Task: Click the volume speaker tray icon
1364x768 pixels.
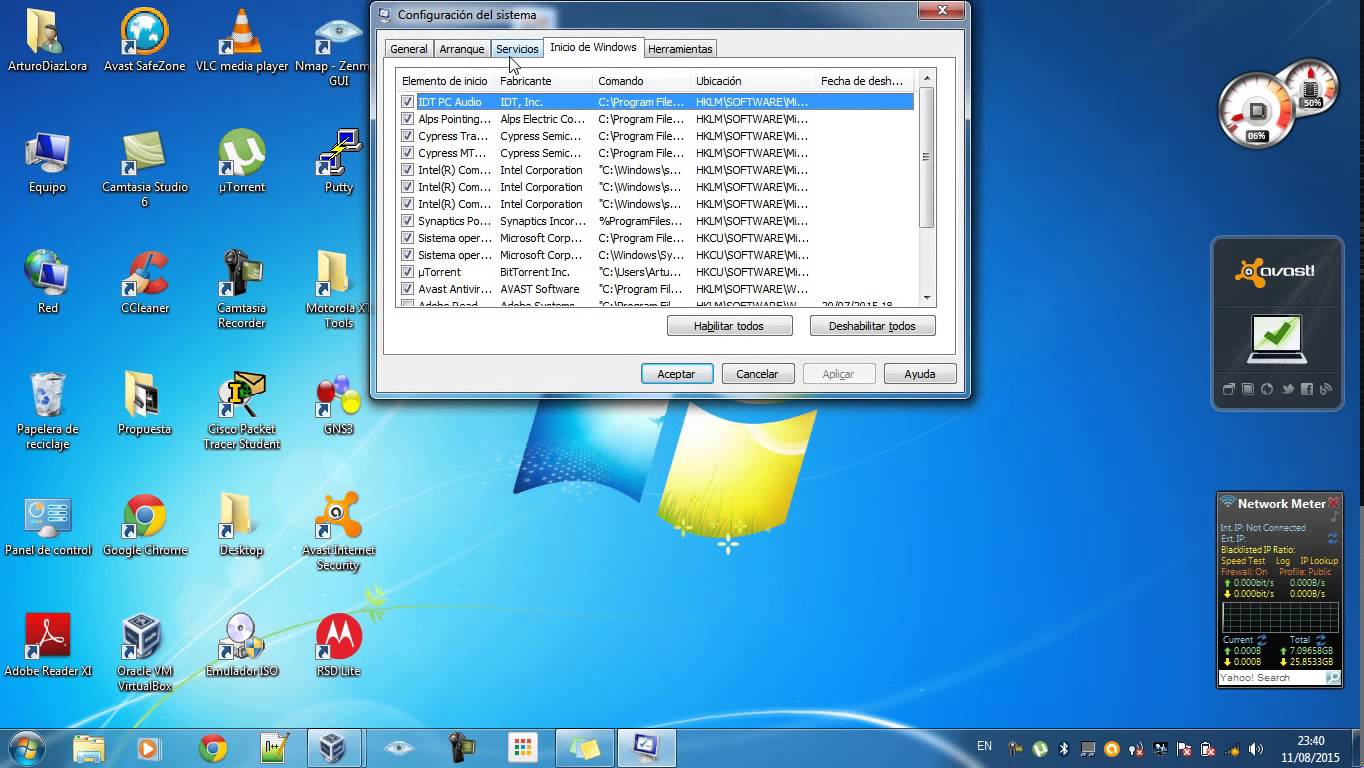Action: [x=1258, y=748]
